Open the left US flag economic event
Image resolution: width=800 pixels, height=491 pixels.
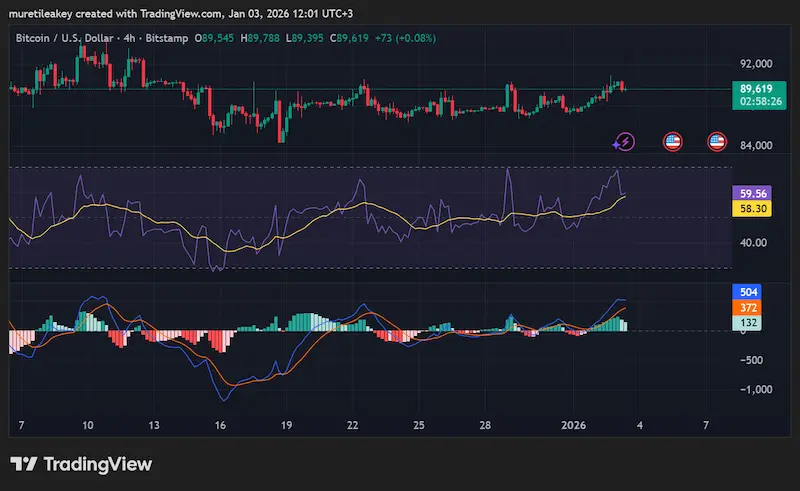[x=673, y=142]
